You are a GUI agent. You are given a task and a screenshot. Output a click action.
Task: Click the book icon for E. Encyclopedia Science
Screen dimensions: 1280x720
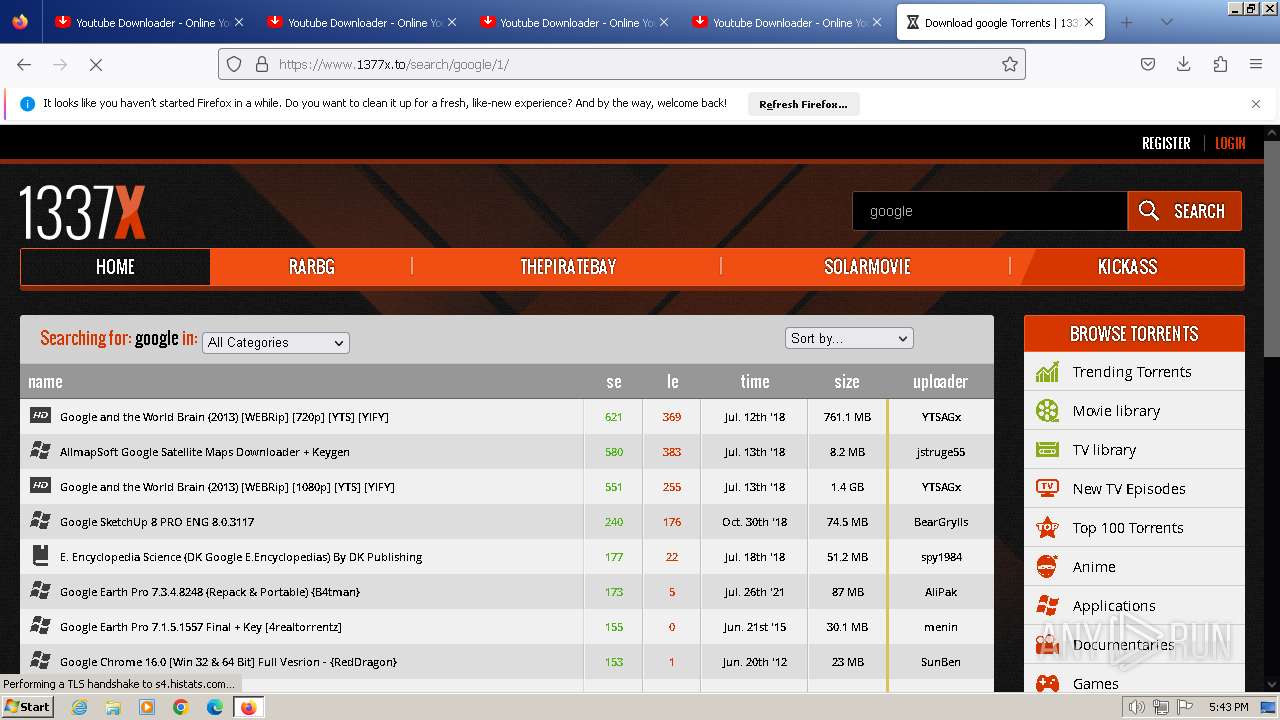tap(40, 556)
